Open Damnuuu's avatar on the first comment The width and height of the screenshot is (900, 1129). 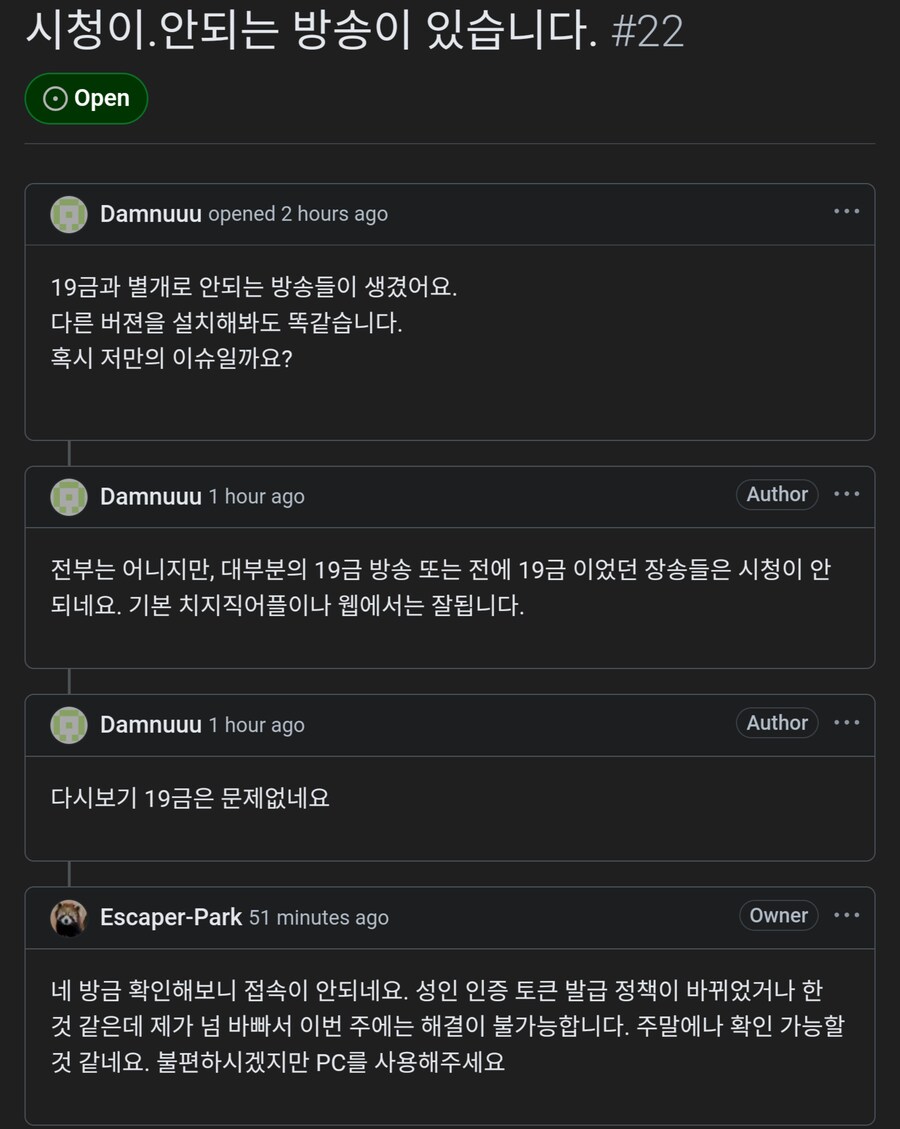pos(68,213)
